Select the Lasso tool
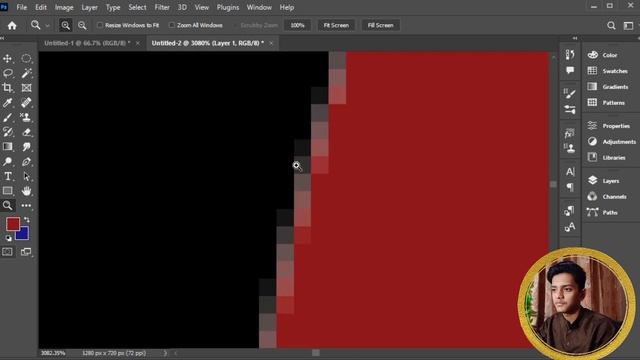This screenshot has height=360, width=640. pos(7,73)
